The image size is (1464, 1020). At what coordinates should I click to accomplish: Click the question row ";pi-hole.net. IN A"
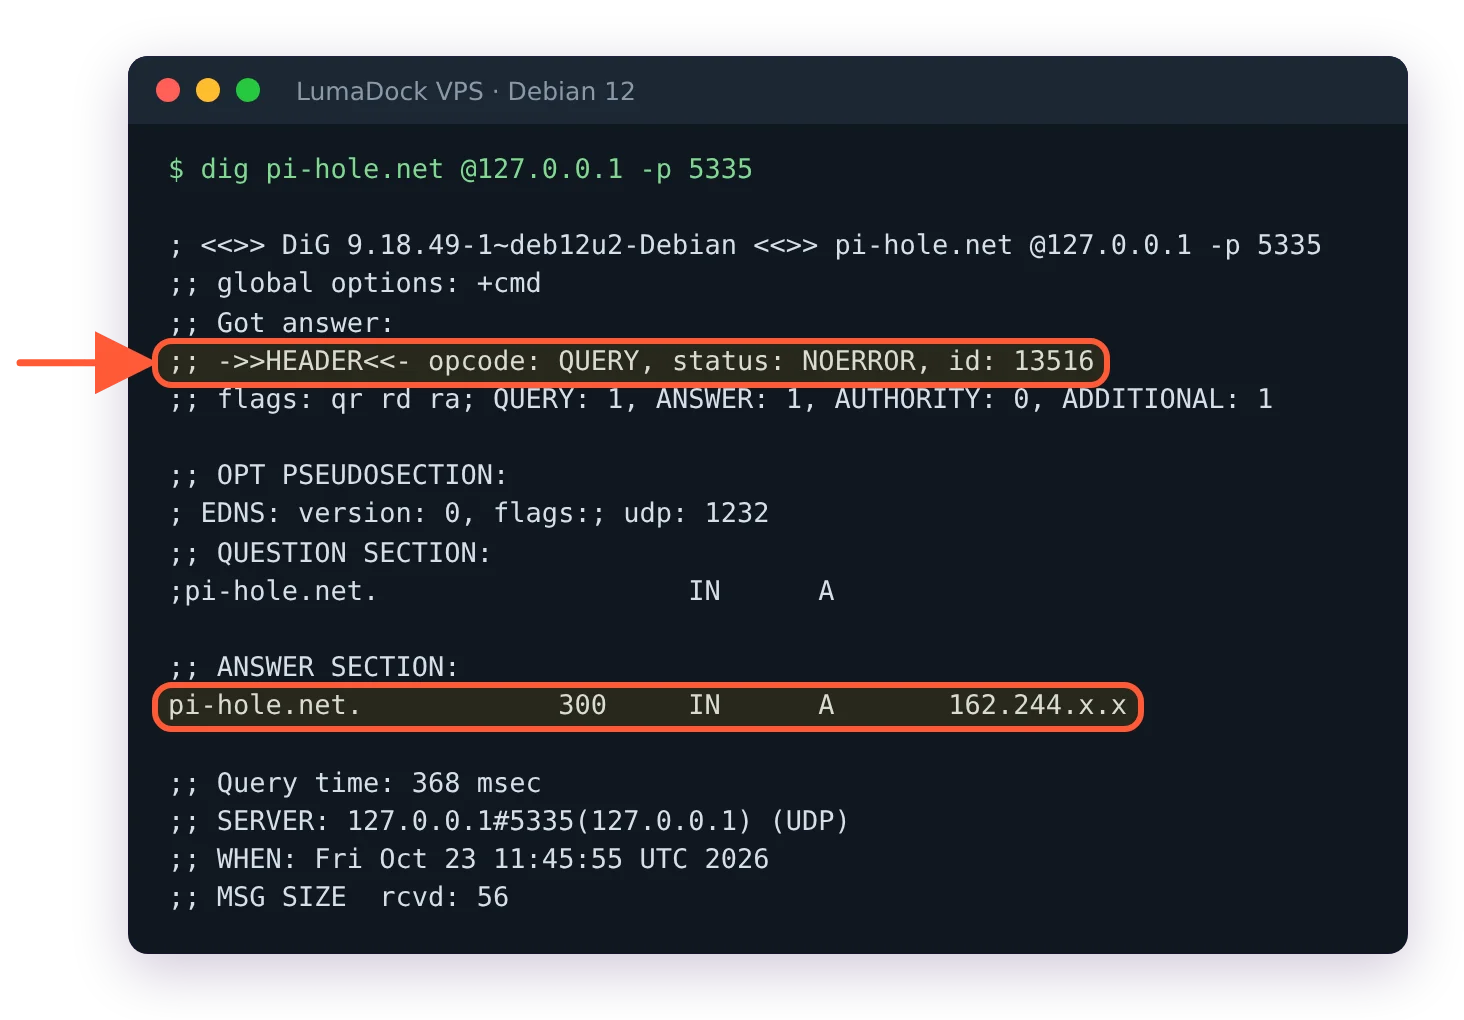501,591
